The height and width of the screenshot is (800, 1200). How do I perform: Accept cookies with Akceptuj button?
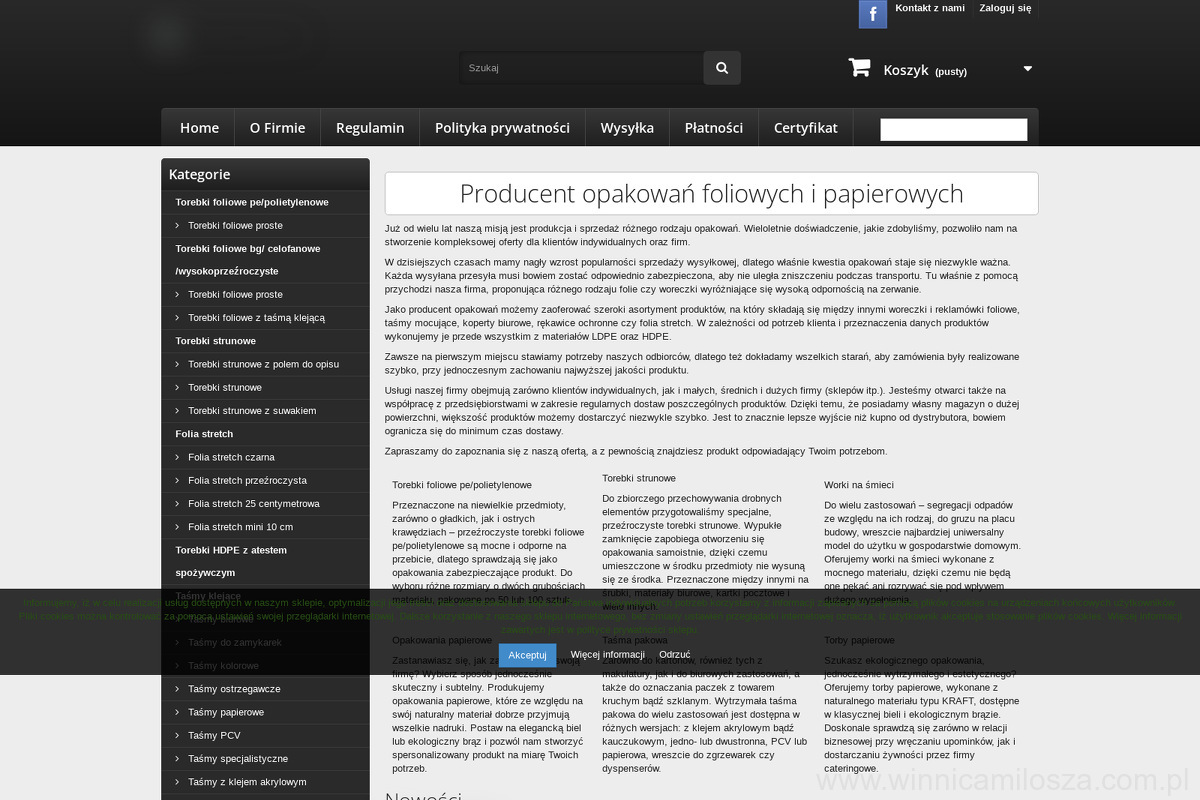(527, 655)
